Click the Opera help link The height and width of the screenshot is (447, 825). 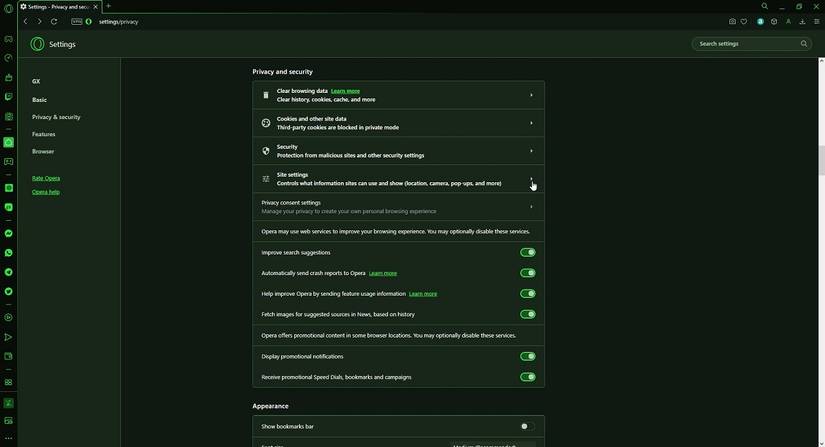[x=46, y=192]
